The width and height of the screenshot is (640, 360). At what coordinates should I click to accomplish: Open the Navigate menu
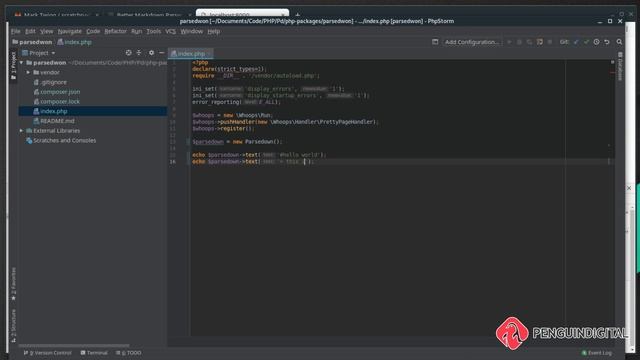click(x=70, y=31)
